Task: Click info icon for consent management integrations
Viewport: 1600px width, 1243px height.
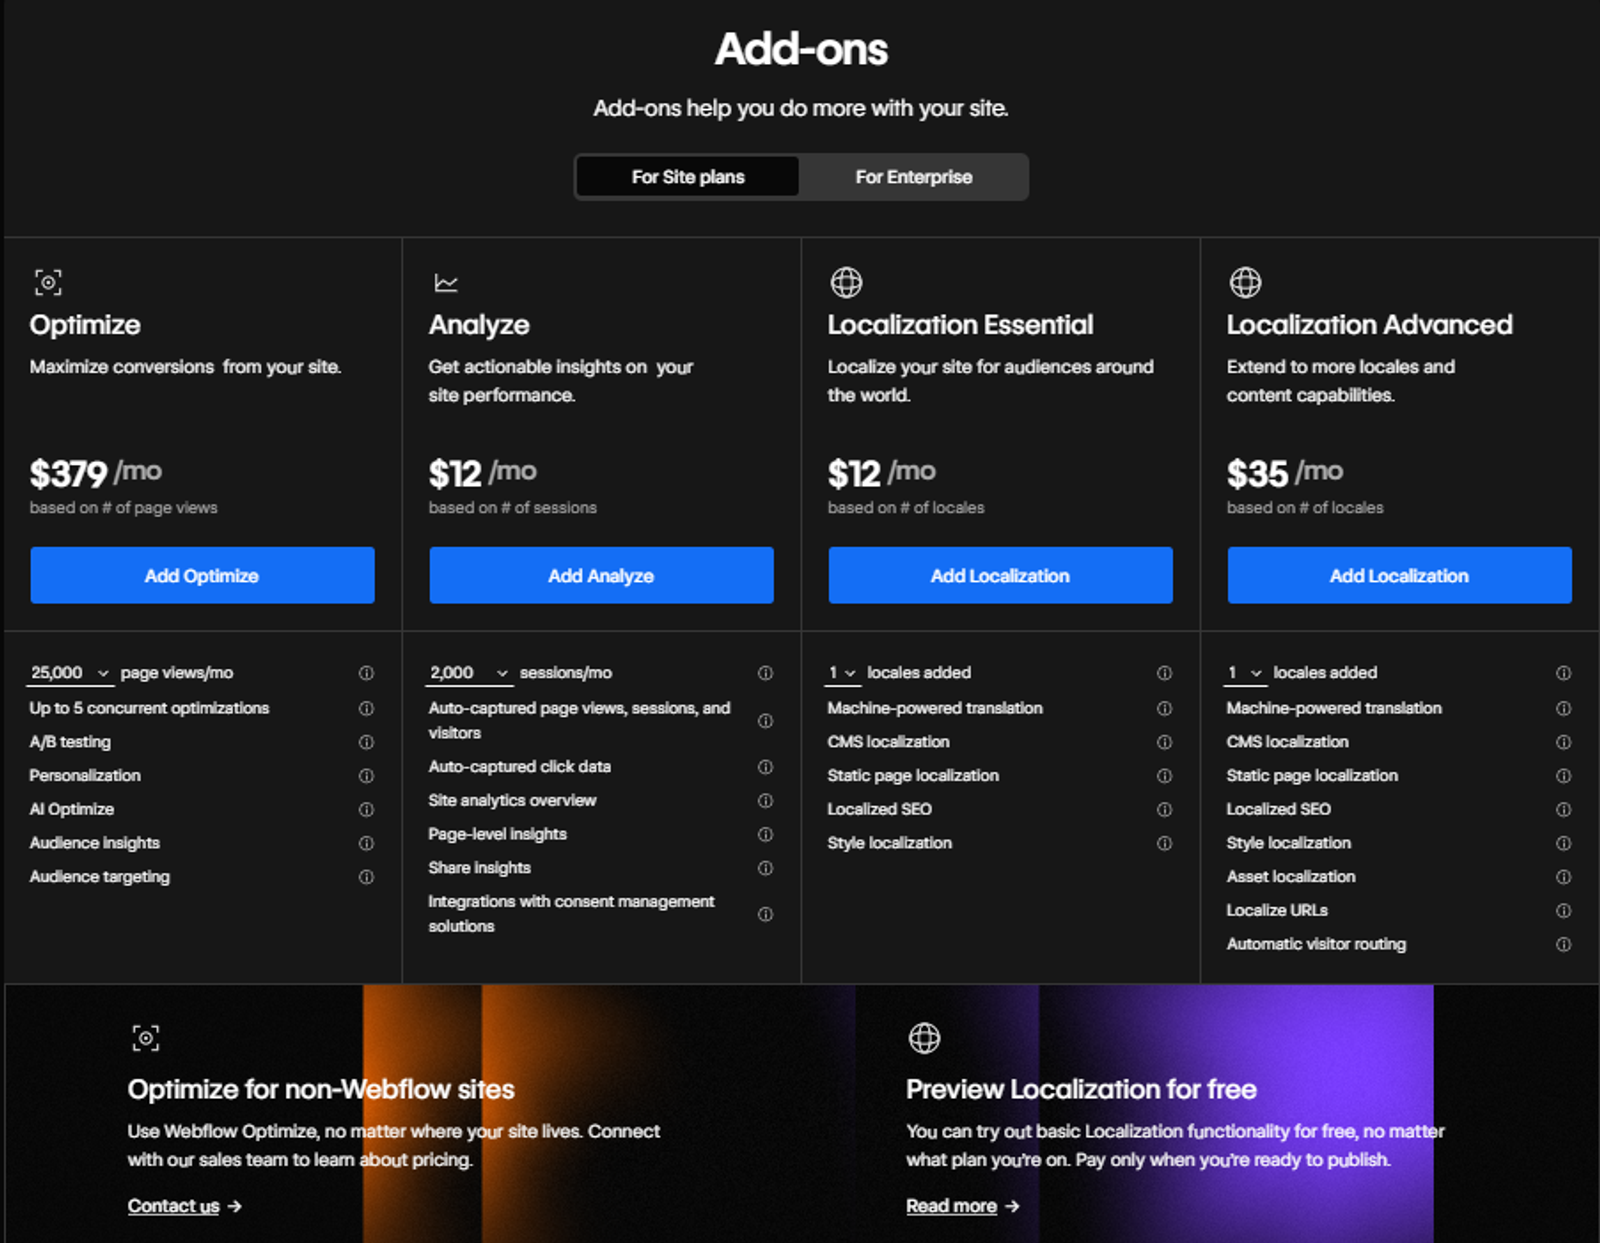Action: (x=765, y=914)
